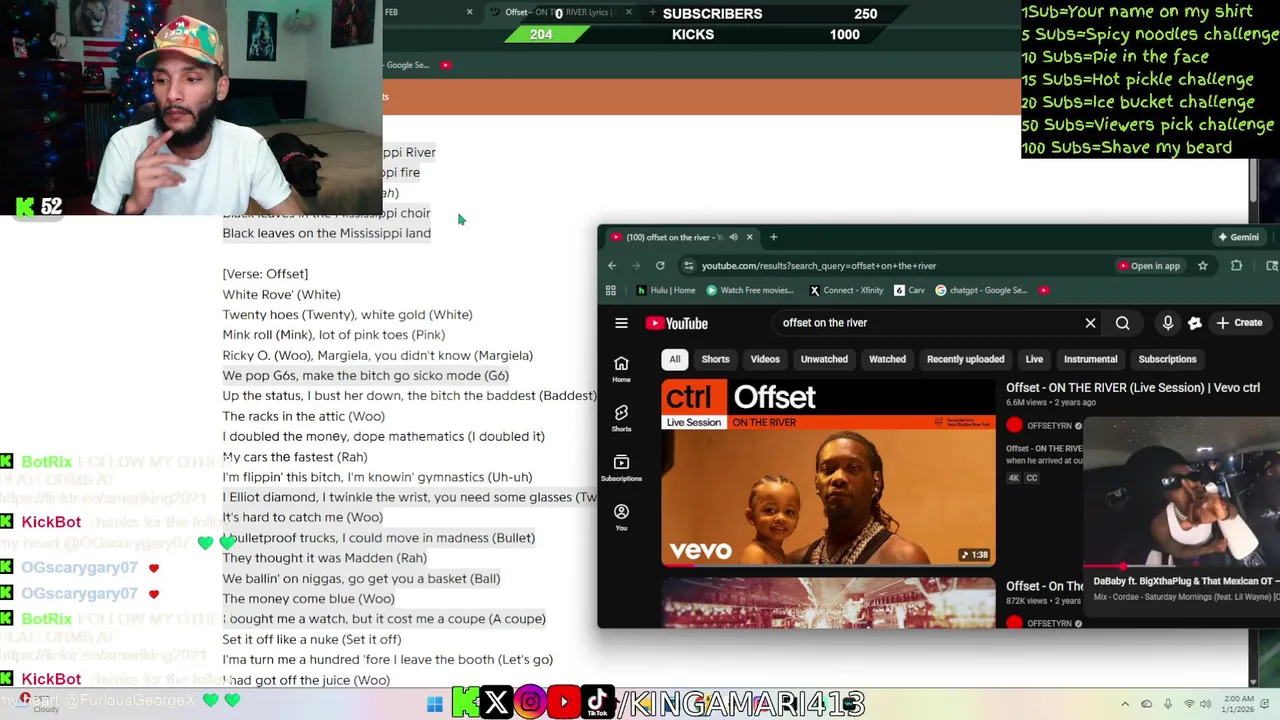
Task: Go forward in the YouTube browser window
Action: click(x=636, y=266)
